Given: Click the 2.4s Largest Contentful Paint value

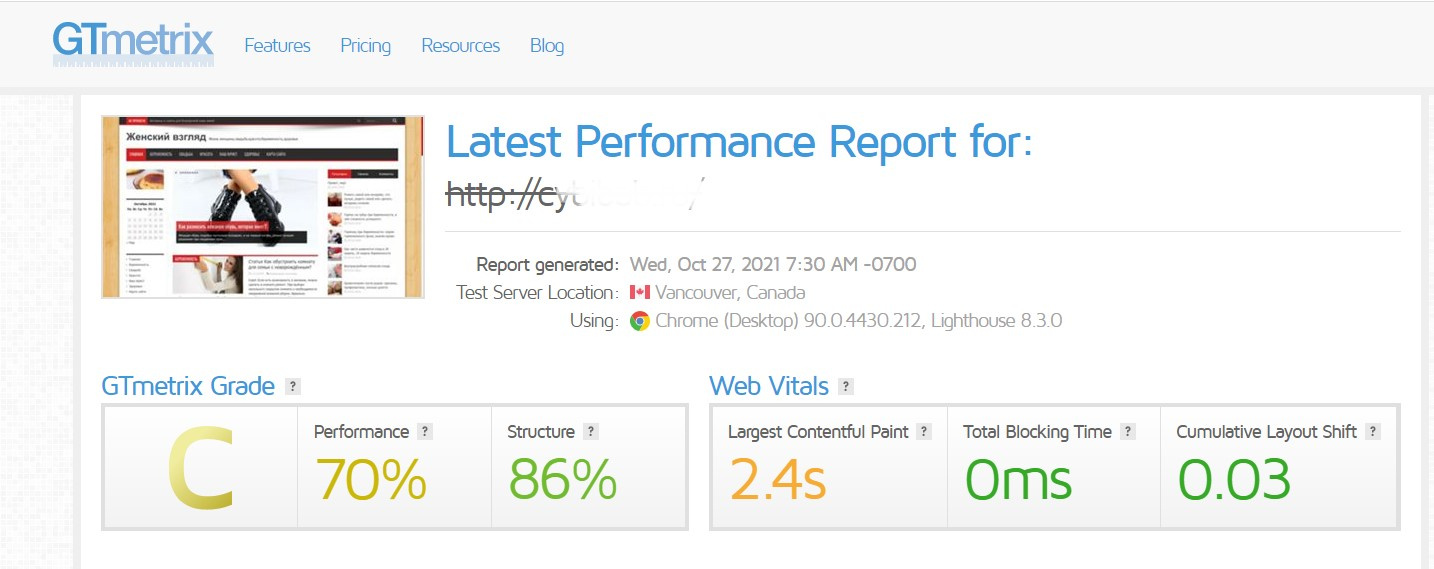Looking at the screenshot, I should tap(777, 480).
